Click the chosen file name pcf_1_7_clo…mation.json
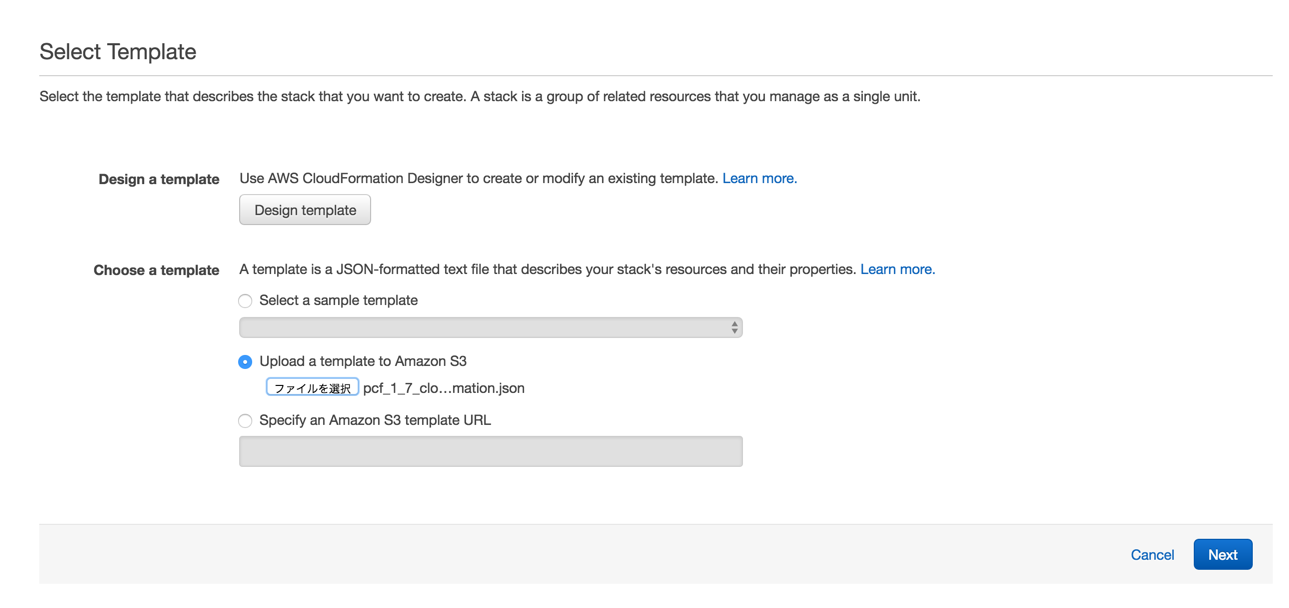 pyautogui.click(x=444, y=388)
